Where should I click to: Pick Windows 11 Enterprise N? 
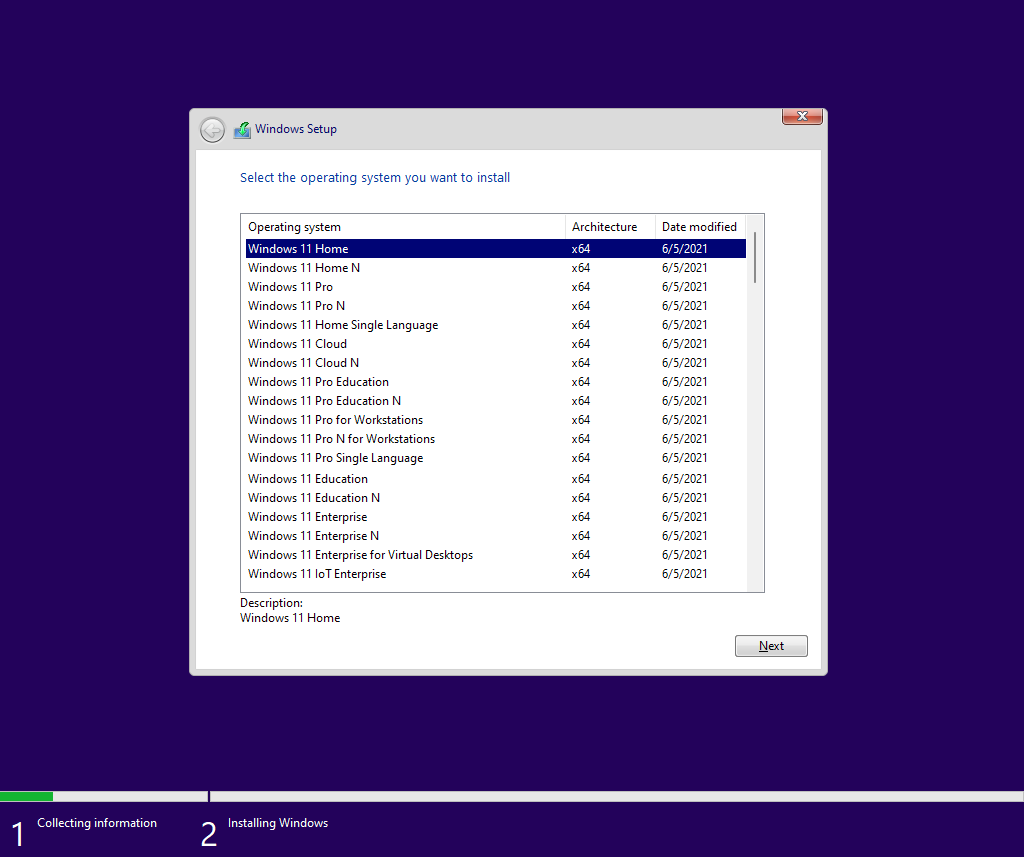[496, 536]
